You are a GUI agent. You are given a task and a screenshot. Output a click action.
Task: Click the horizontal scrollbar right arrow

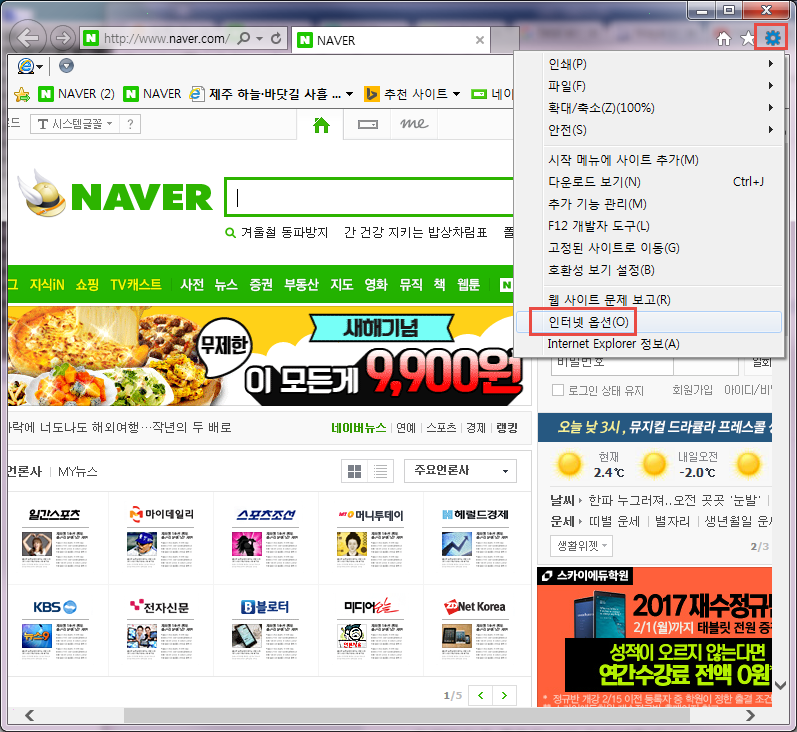pos(750,715)
